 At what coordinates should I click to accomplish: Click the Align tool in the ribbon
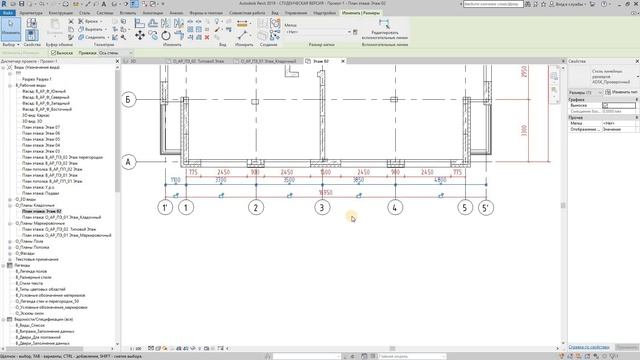tap(140, 23)
